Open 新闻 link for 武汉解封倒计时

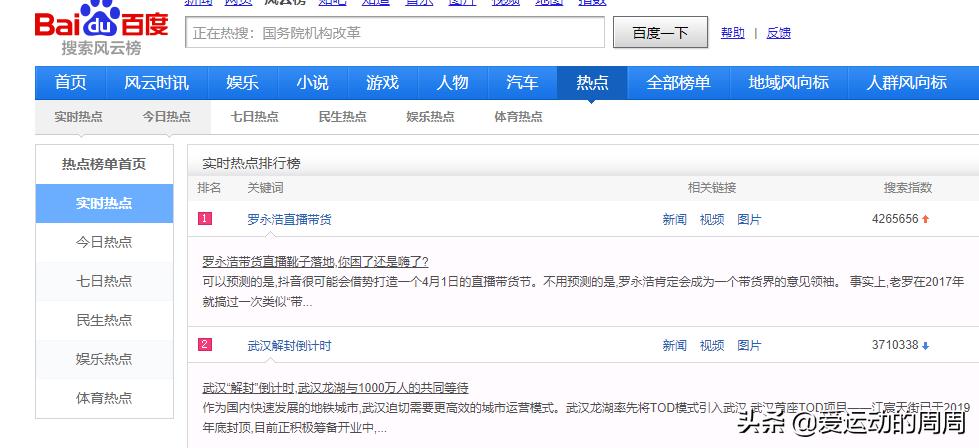(x=674, y=346)
